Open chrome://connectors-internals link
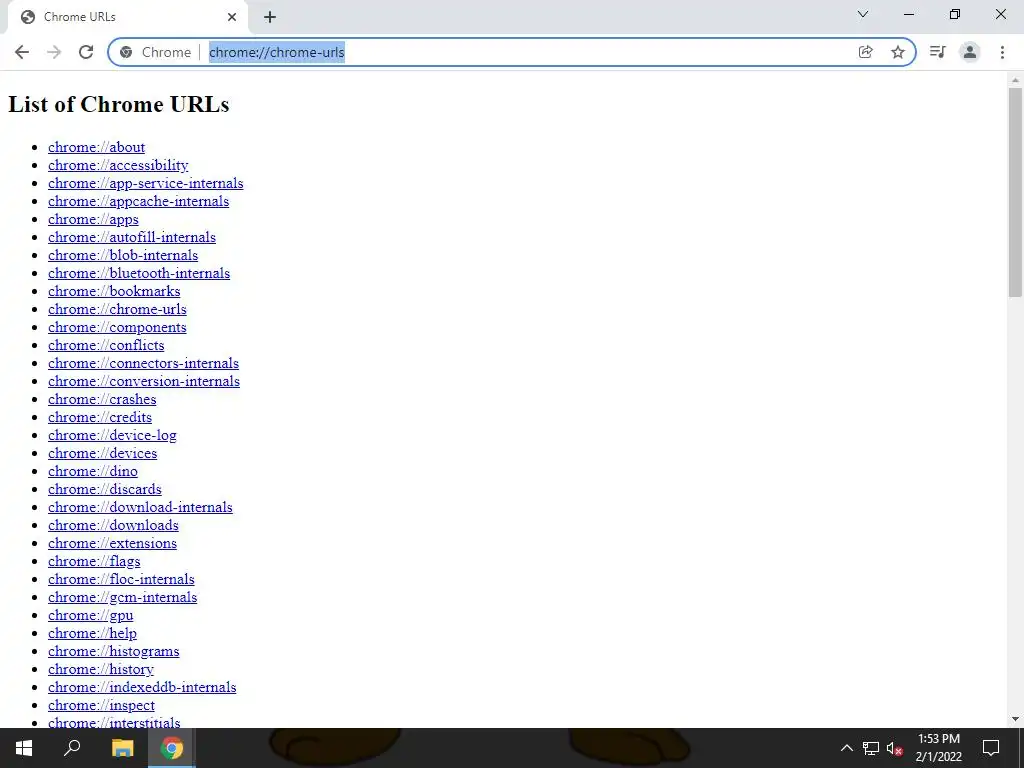 (x=144, y=363)
